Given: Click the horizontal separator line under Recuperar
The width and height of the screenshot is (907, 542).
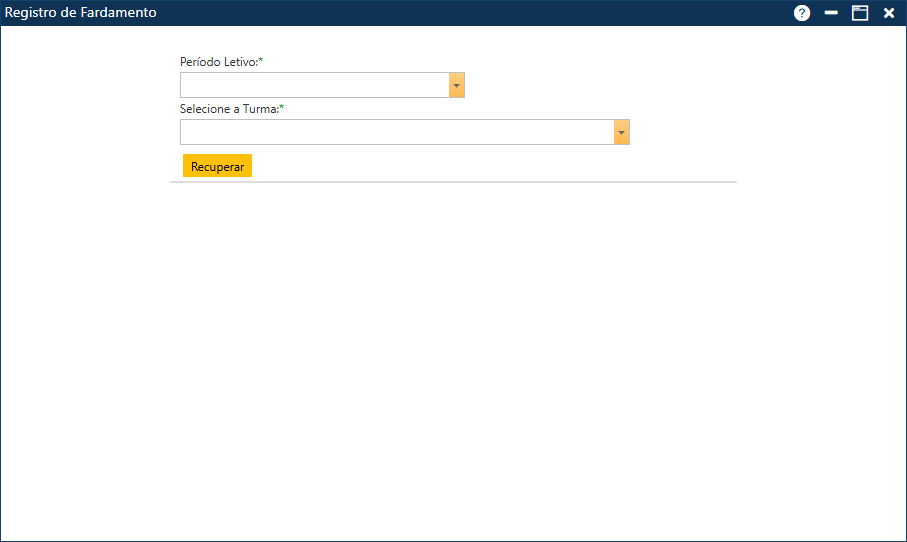Looking at the screenshot, I should pos(453,182).
